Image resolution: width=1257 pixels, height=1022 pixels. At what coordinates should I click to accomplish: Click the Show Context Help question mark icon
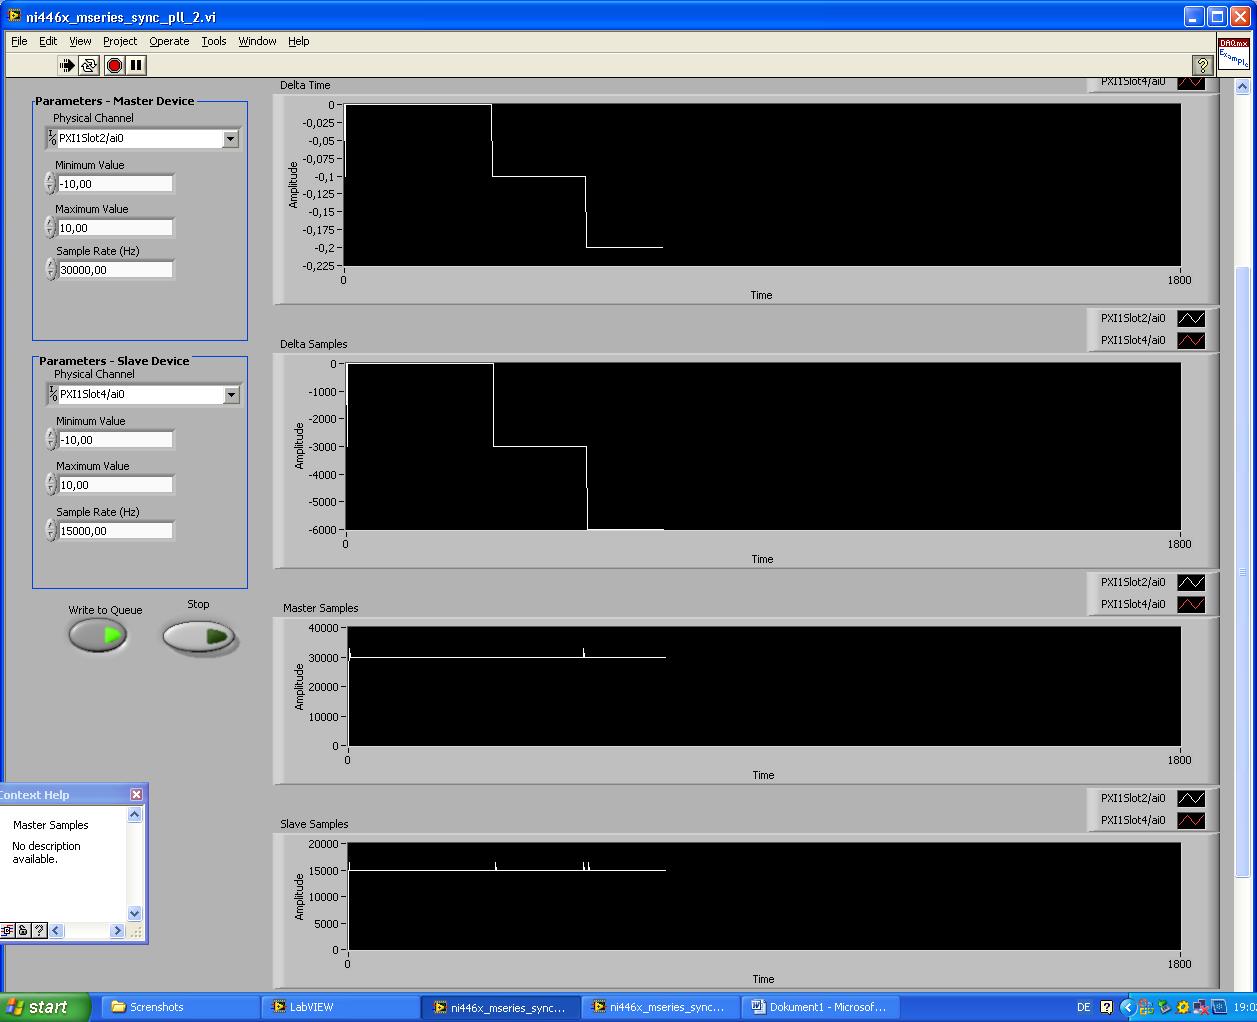click(x=1203, y=65)
